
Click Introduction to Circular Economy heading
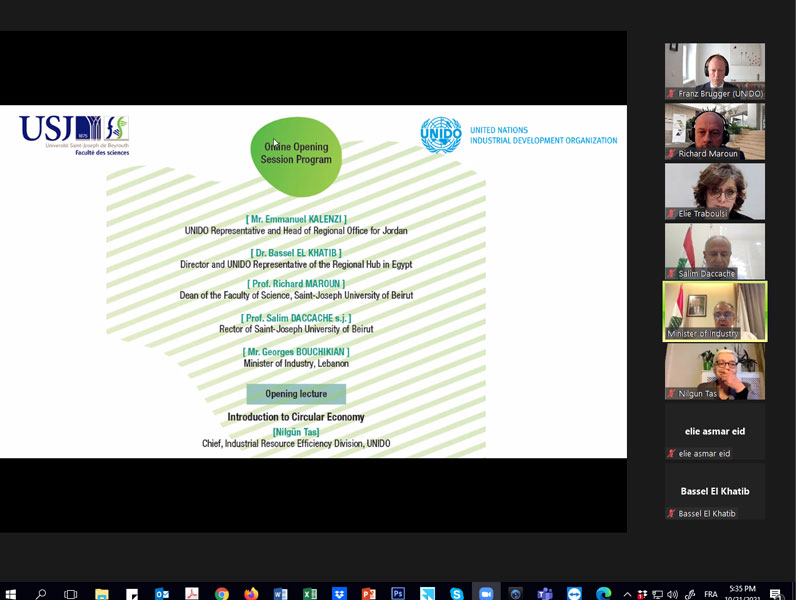296,417
